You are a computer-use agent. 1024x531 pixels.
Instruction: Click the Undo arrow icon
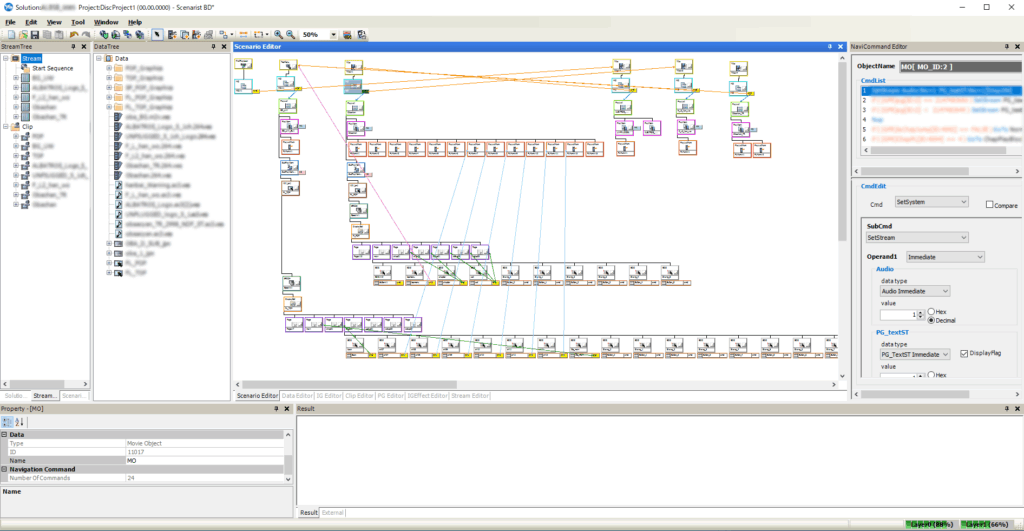74,35
